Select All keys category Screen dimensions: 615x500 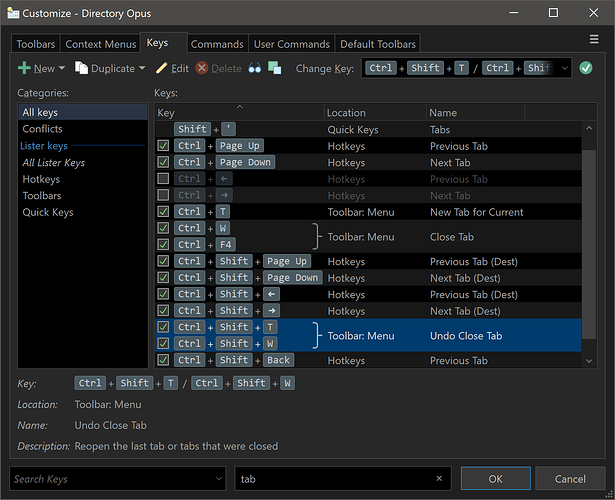[83, 112]
